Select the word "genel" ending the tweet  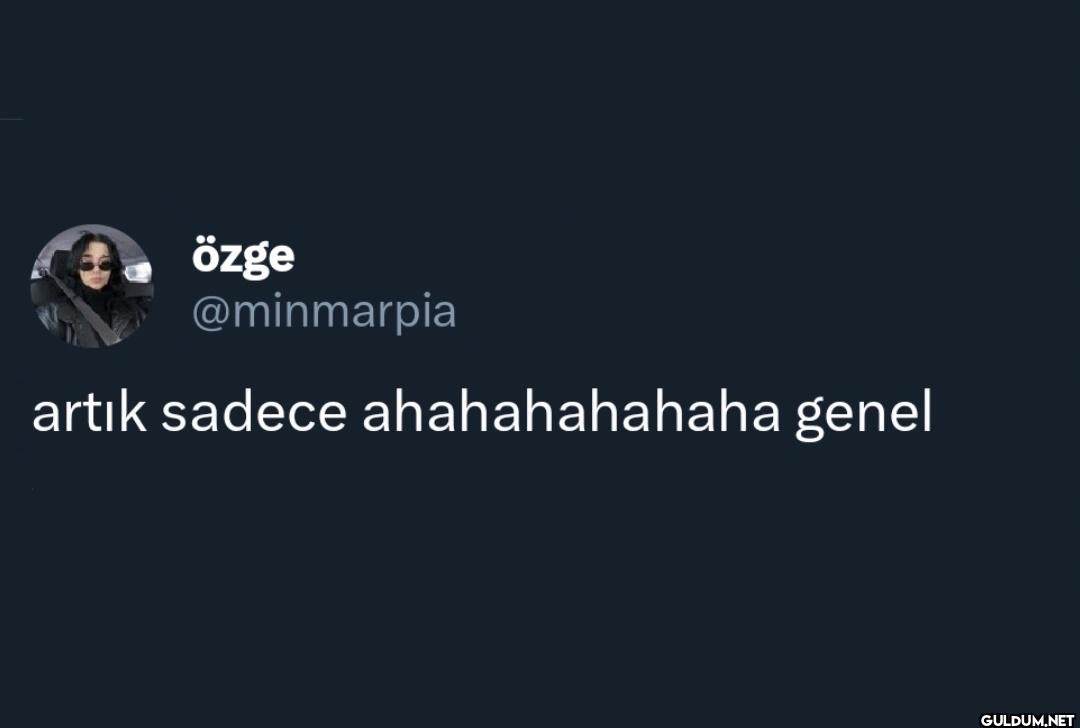pyautogui.click(x=863, y=414)
